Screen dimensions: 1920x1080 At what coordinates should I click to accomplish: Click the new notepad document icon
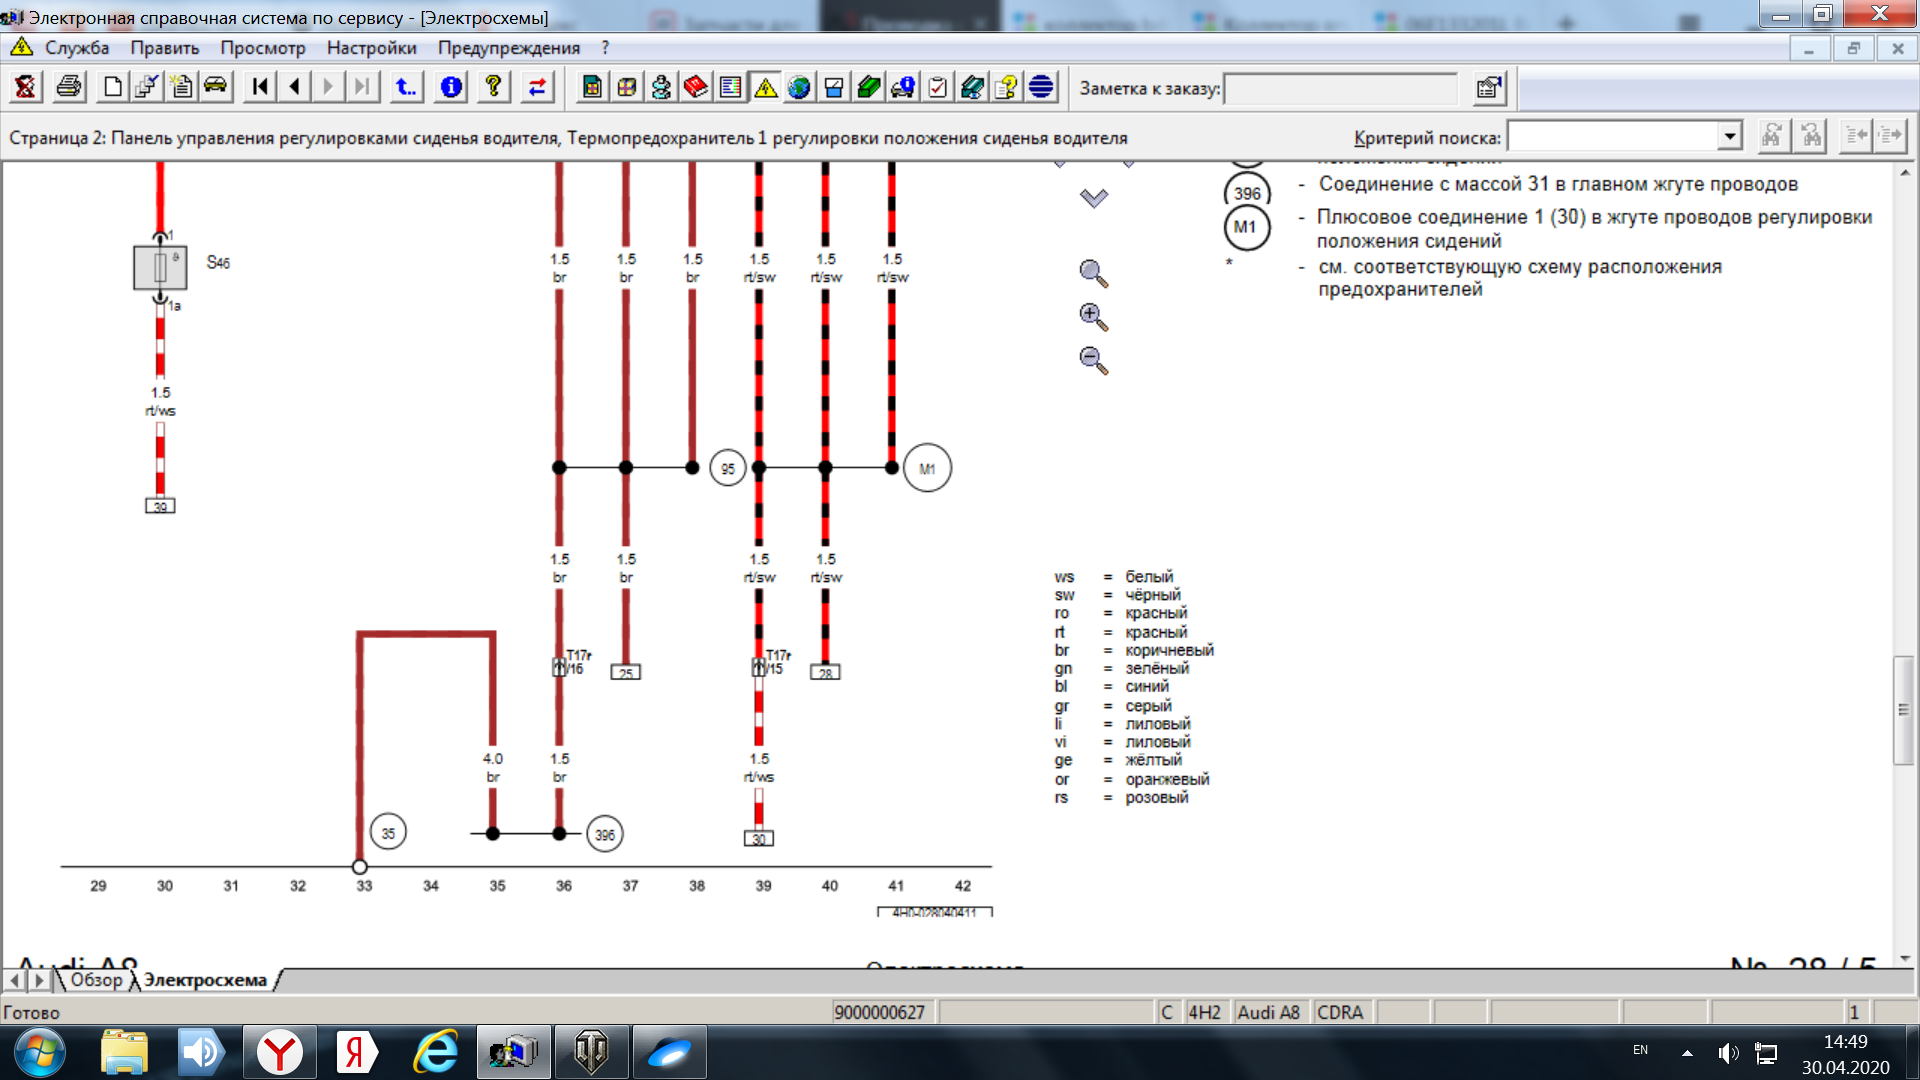pyautogui.click(x=181, y=88)
